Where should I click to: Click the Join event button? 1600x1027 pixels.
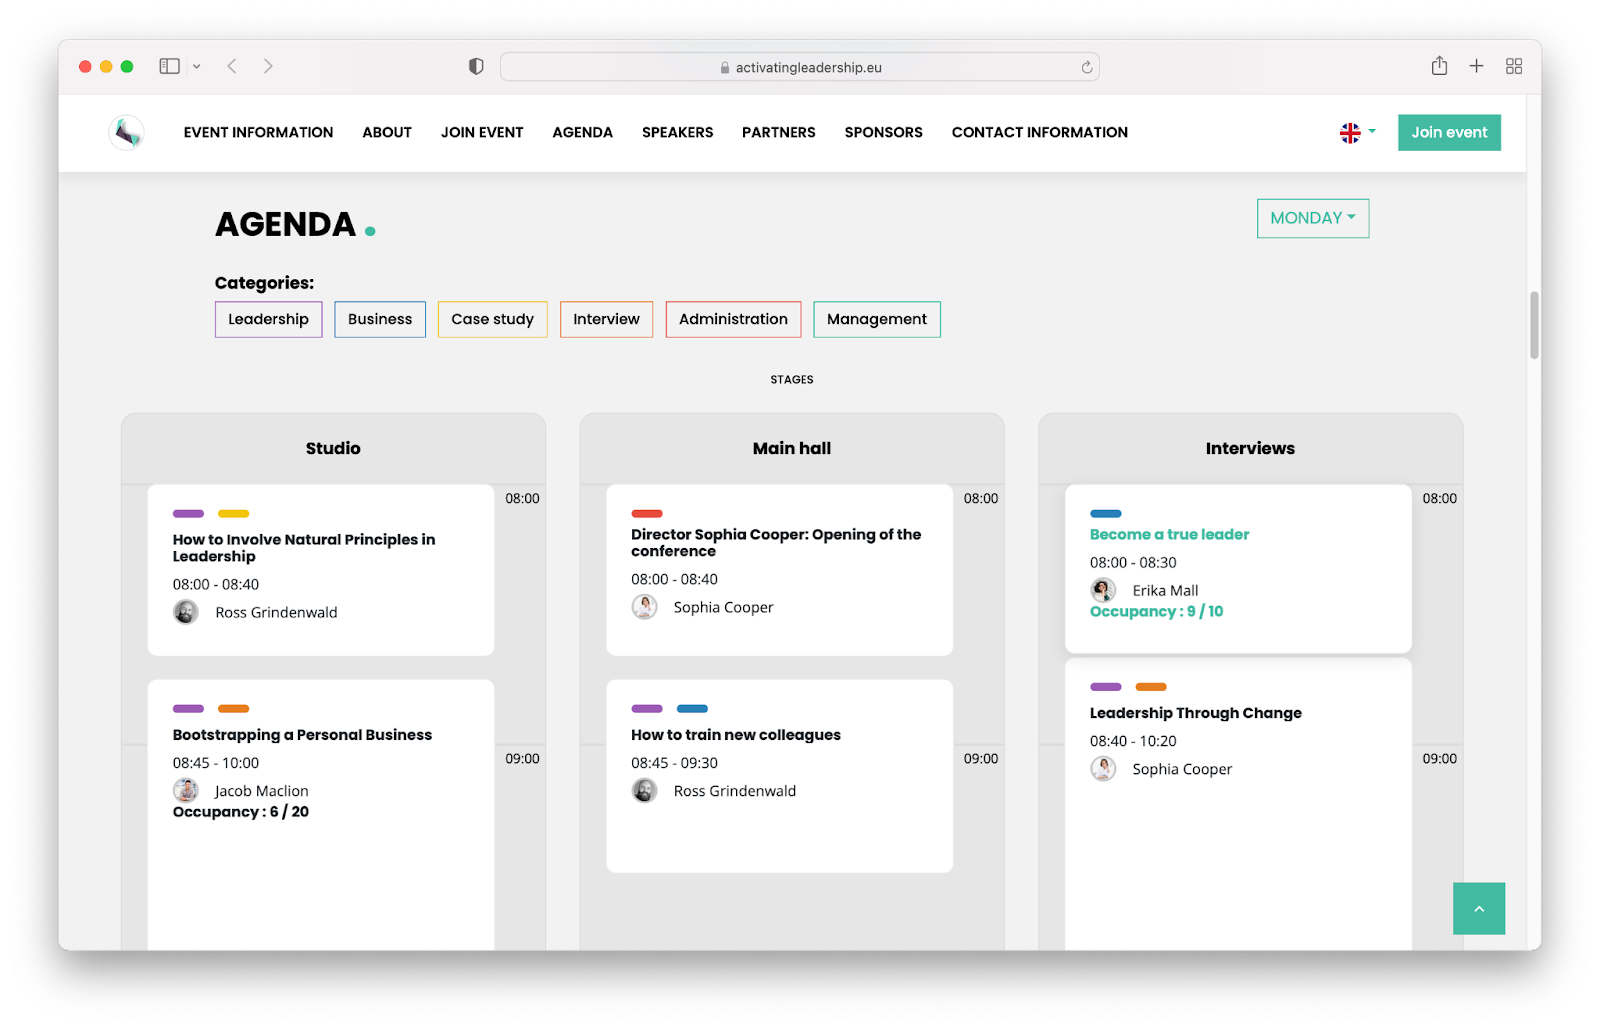(x=1449, y=132)
